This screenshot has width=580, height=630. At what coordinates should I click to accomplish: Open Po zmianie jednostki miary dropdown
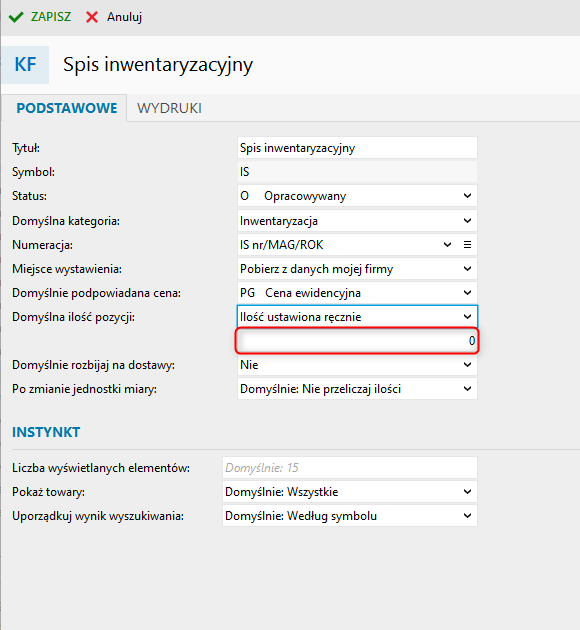coord(467,389)
